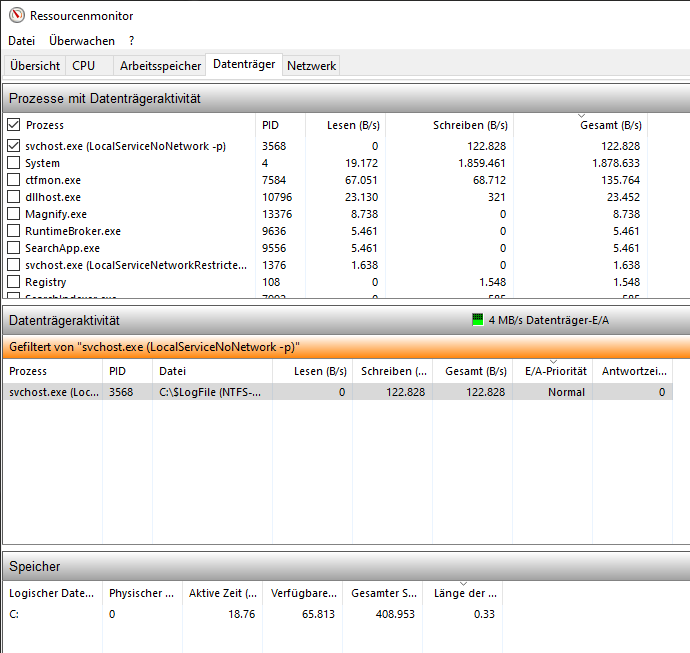Click the orange Gefiltert von filter bar
Image resolution: width=690 pixels, height=653 pixels.
[x=346, y=347]
